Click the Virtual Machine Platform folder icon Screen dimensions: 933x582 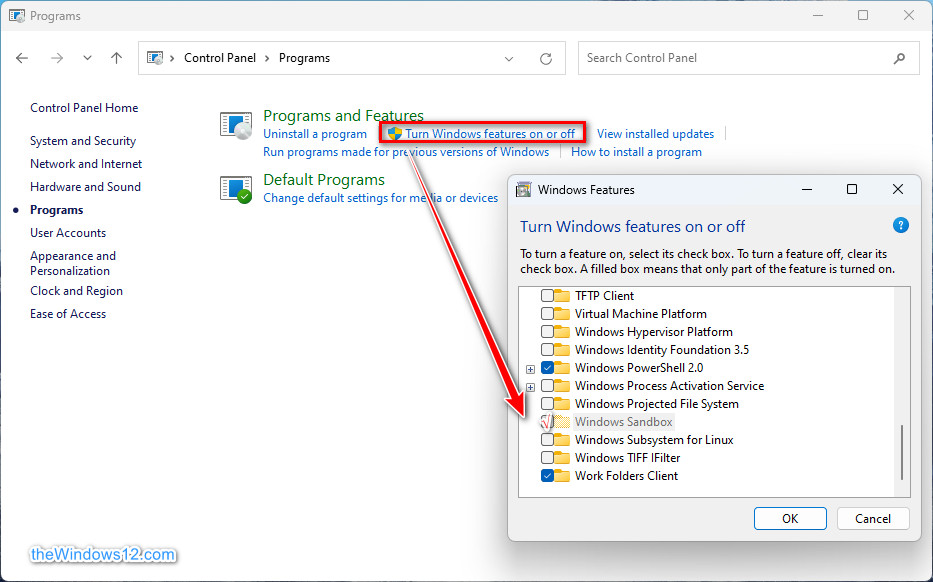pos(562,314)
